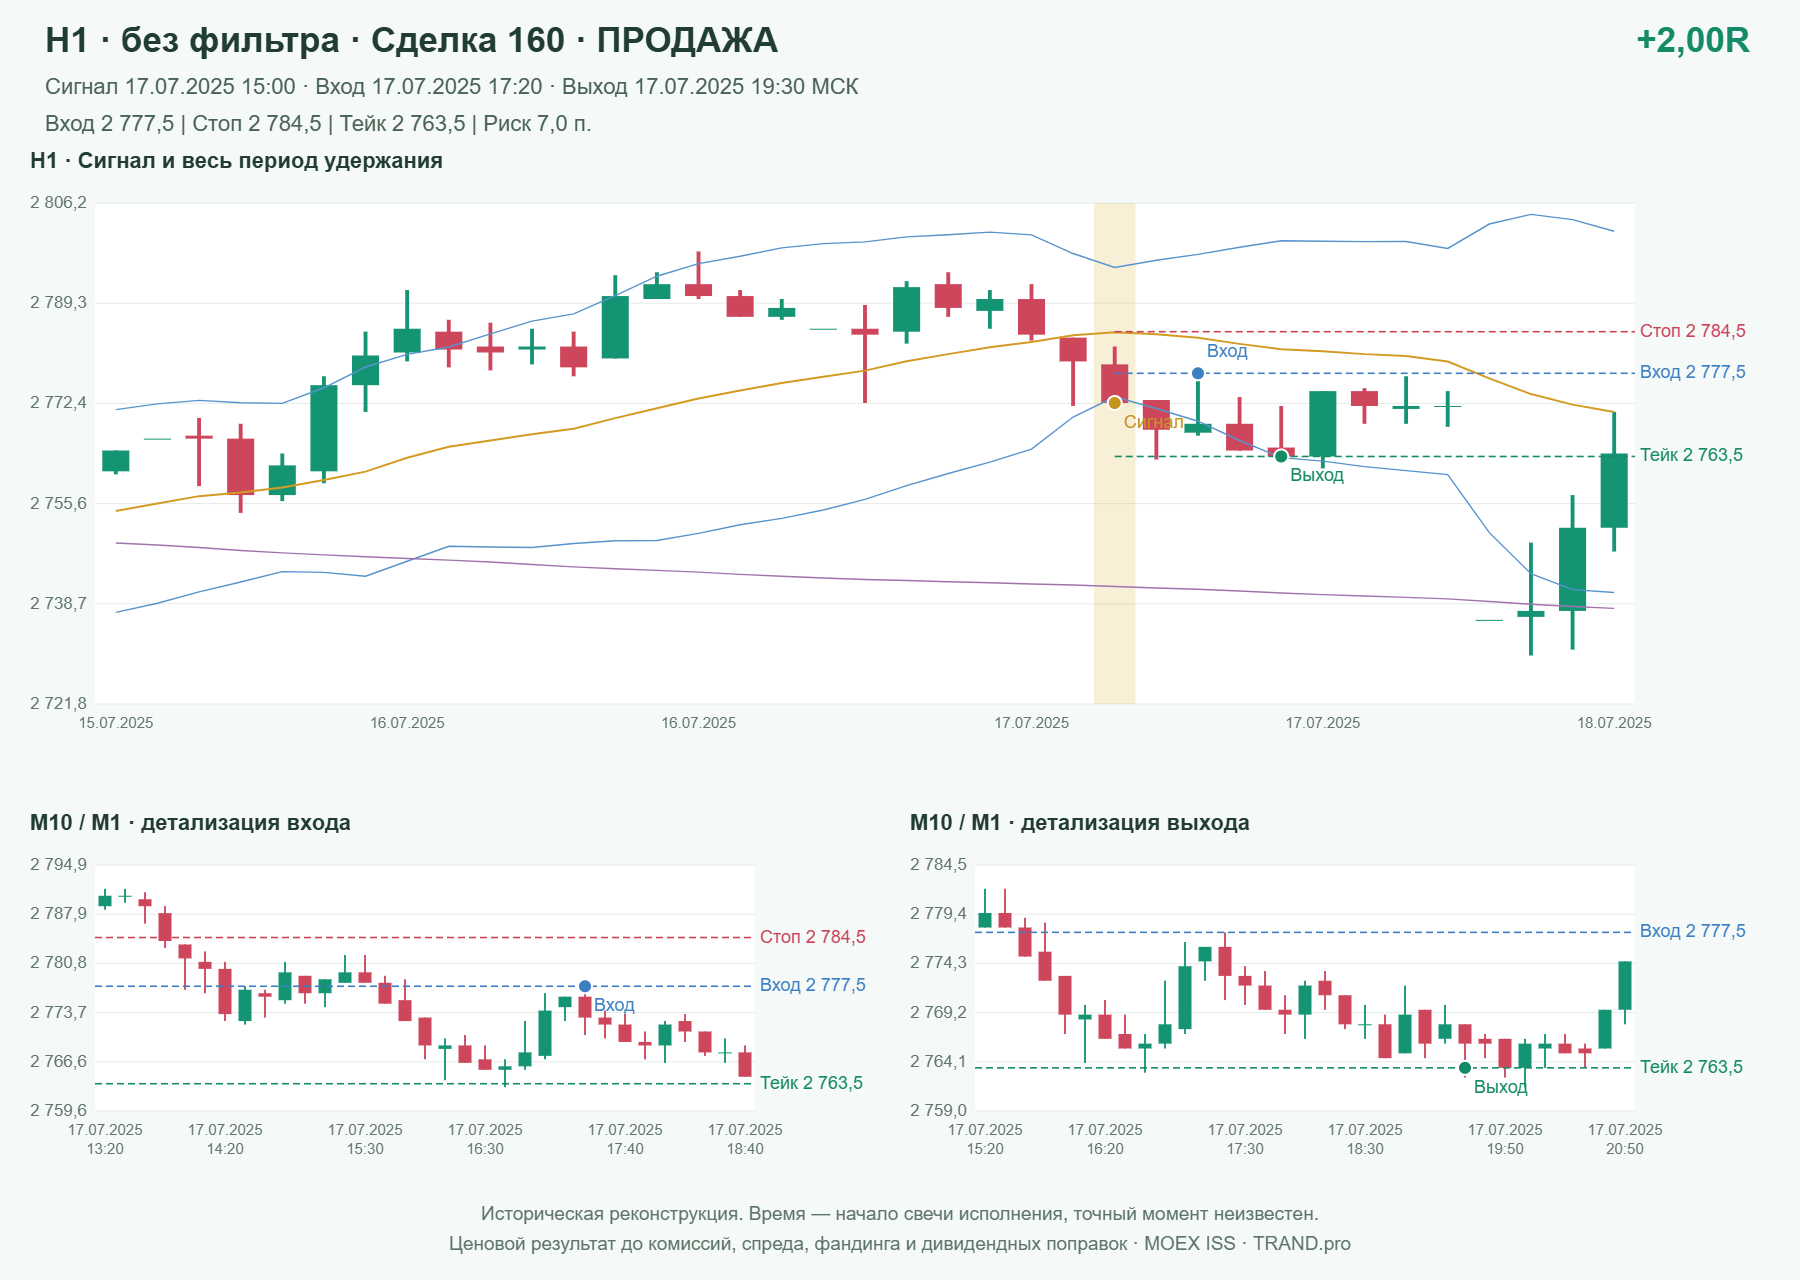This screenshot has width=1800, height=1280.
Task: Click the heading 'M10 / M1 · детализация выхода'
Action: pyautogui.click(x=1080, y=823)
